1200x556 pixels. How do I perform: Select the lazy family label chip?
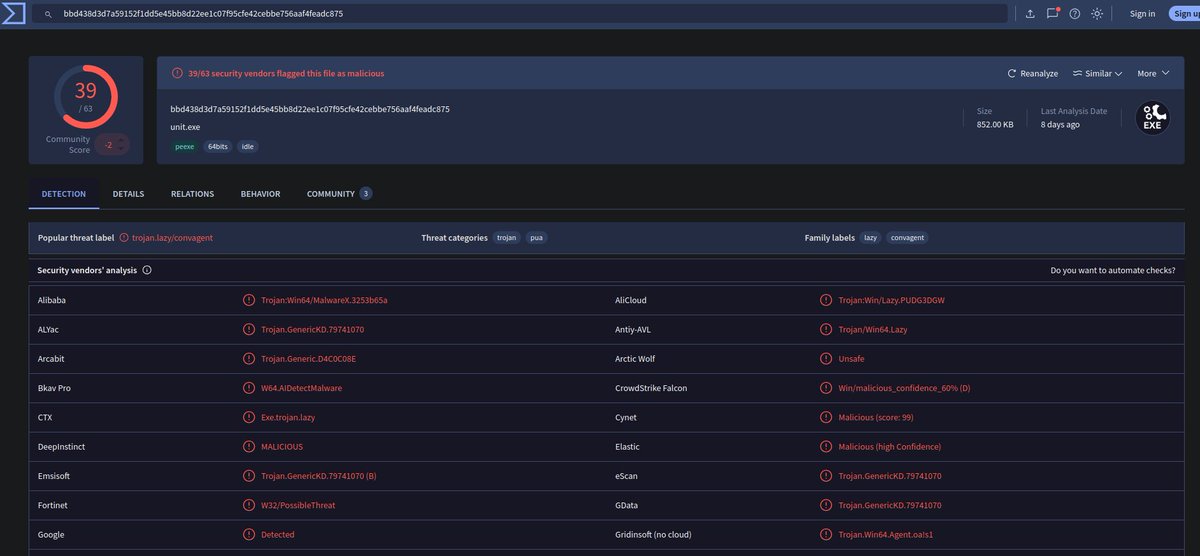pyautogui.click(x=871, y=238)
